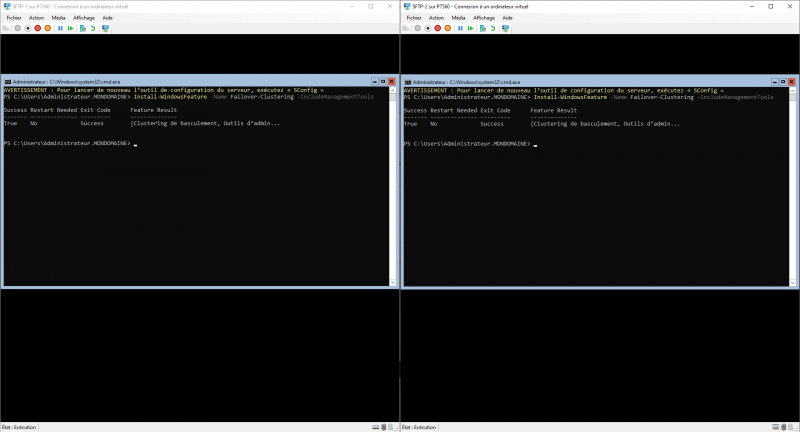Open the Affichage menu in SFTP-2 window
Image resolution: width=800 pixels, height=432 pixels.
pyautogui.click(x=484, y=18)
